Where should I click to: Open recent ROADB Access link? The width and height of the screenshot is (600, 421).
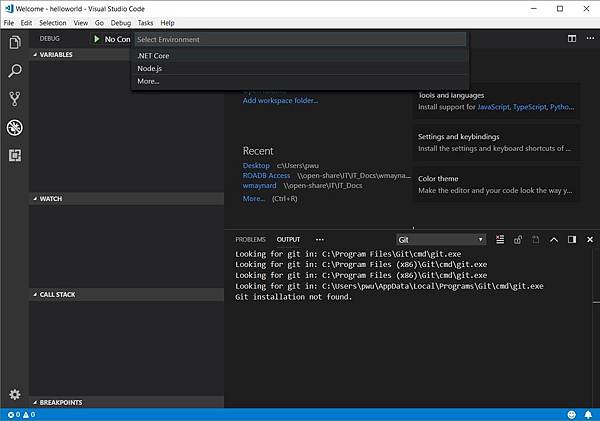click(266, 176)
